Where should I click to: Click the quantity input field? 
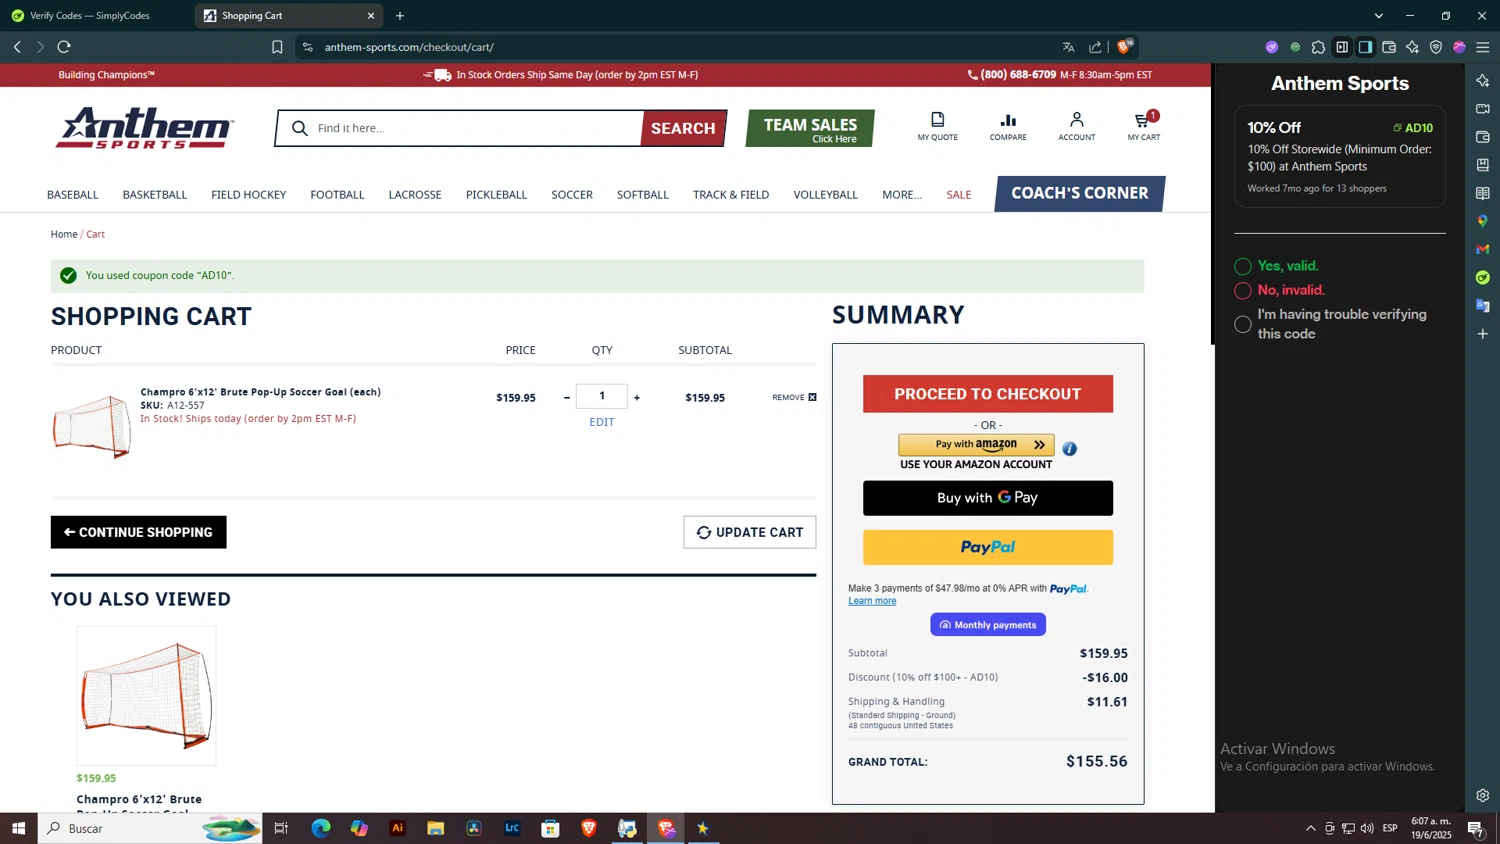[x=602, y=396]
